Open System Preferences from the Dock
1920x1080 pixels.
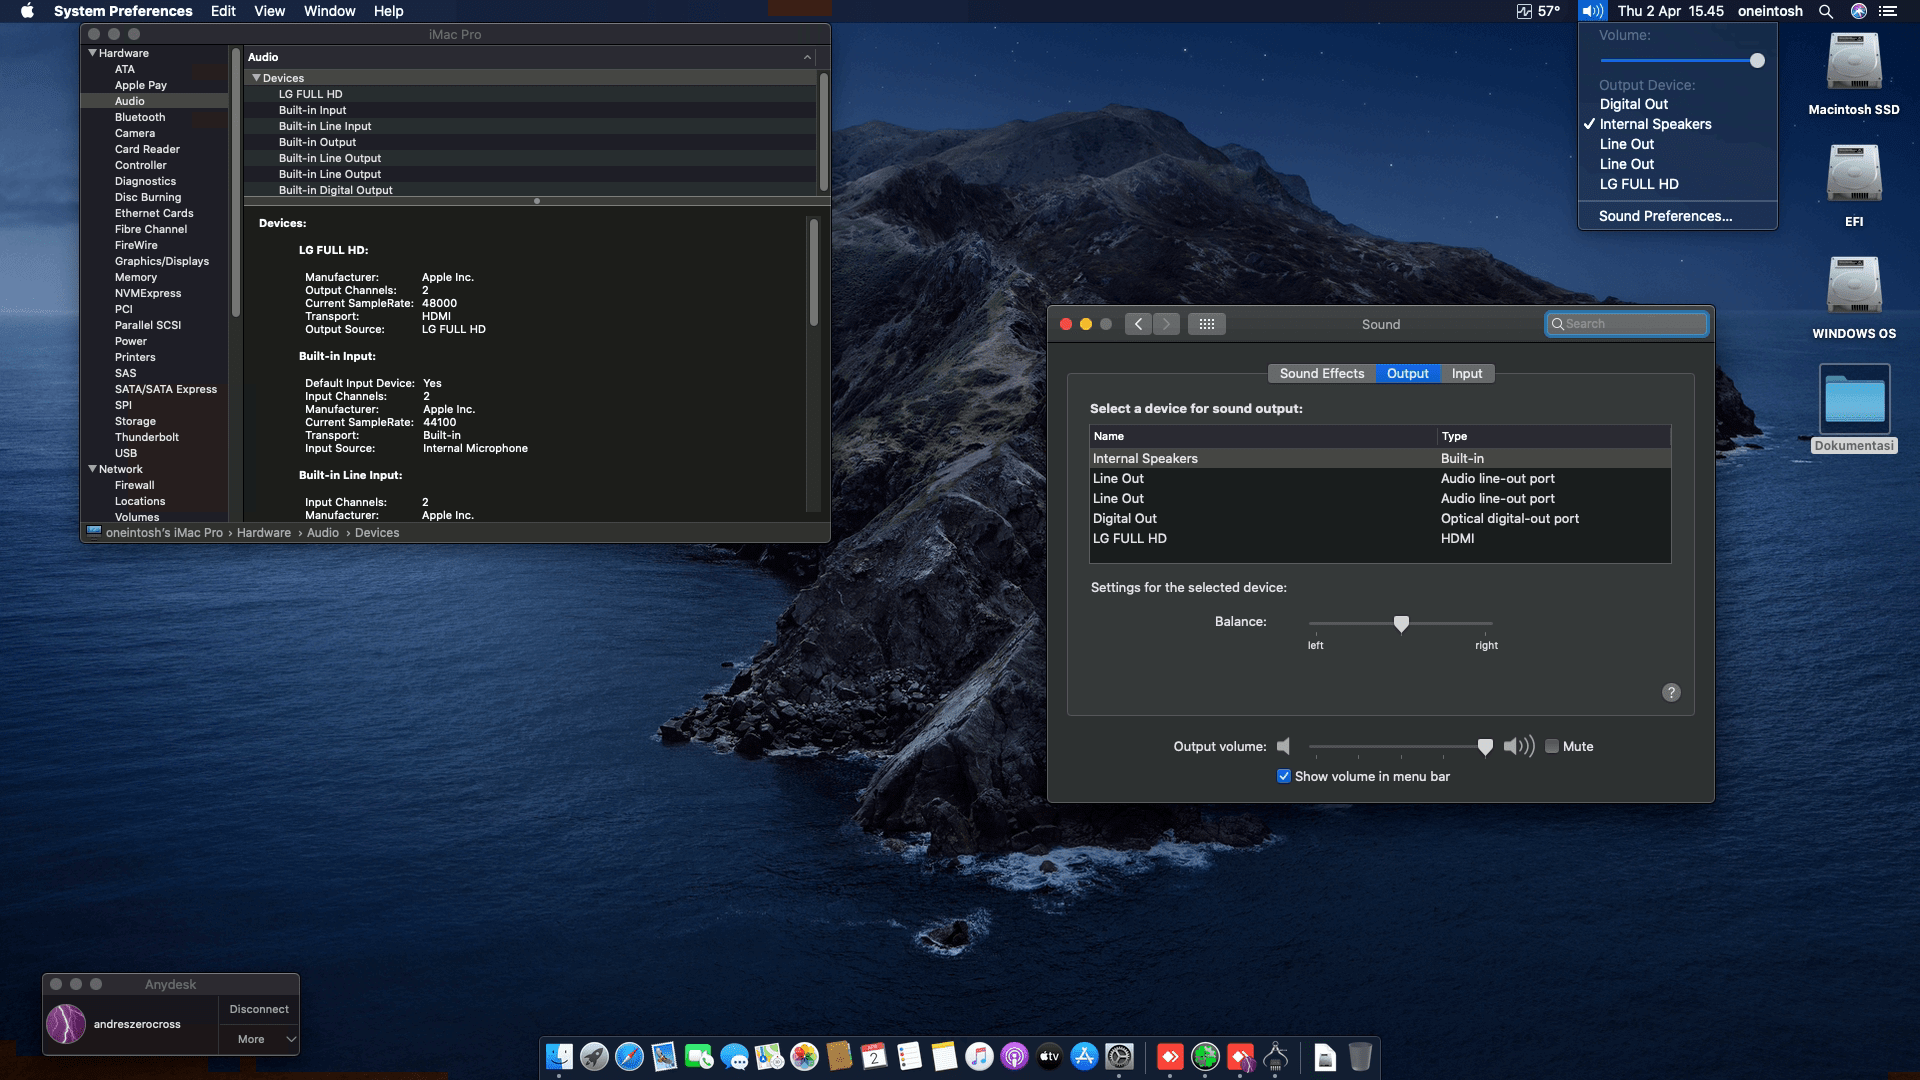click(1119, 1056)
